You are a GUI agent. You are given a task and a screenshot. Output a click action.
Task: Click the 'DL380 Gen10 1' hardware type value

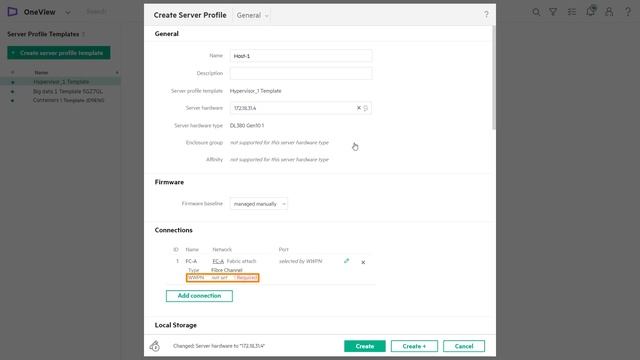247,126
